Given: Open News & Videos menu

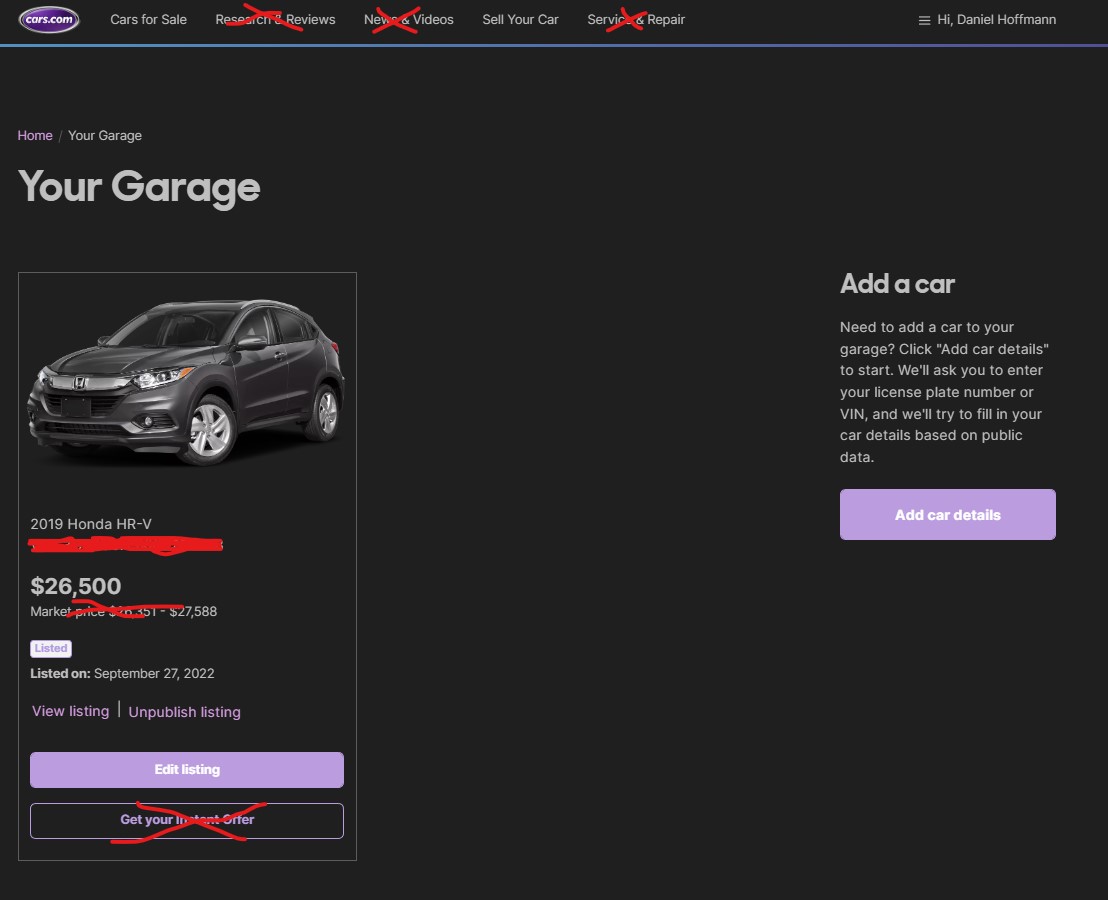Looking at the screenshot, I should click(x=408, y=20).
